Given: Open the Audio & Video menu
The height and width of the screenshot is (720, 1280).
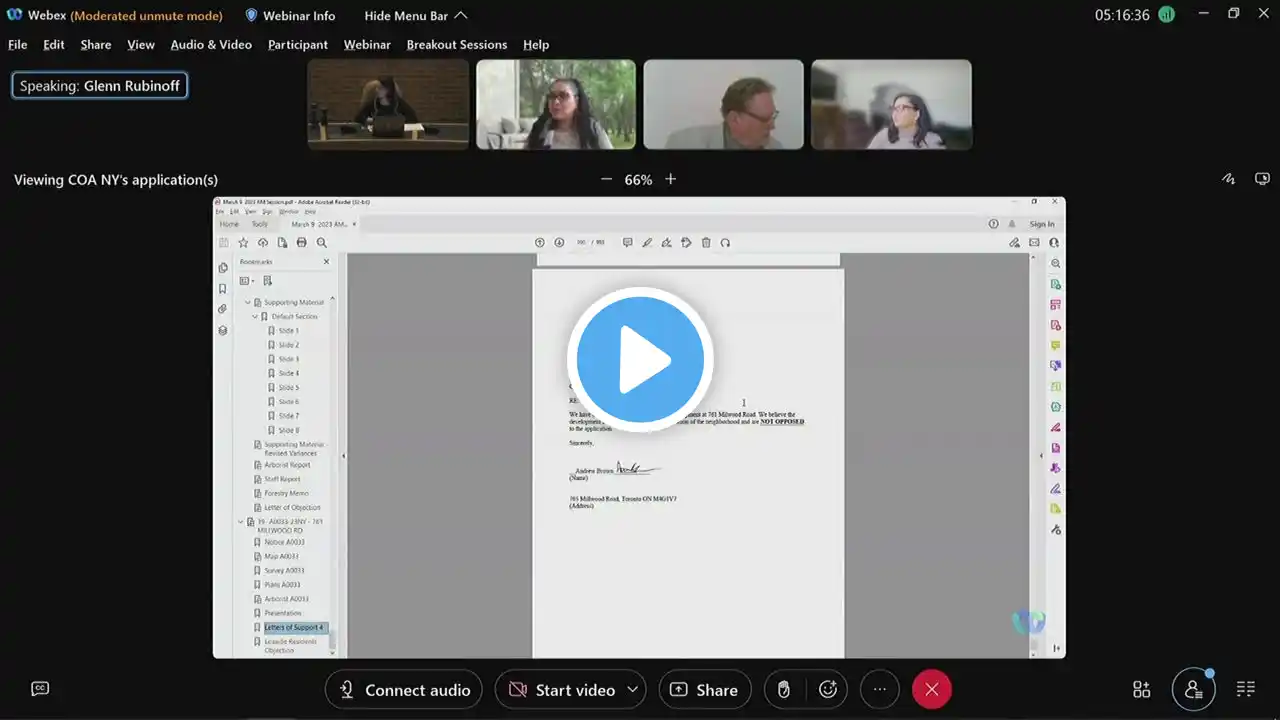Looking at the screenshot, I should pyautogui.click(x=211, y=45).
